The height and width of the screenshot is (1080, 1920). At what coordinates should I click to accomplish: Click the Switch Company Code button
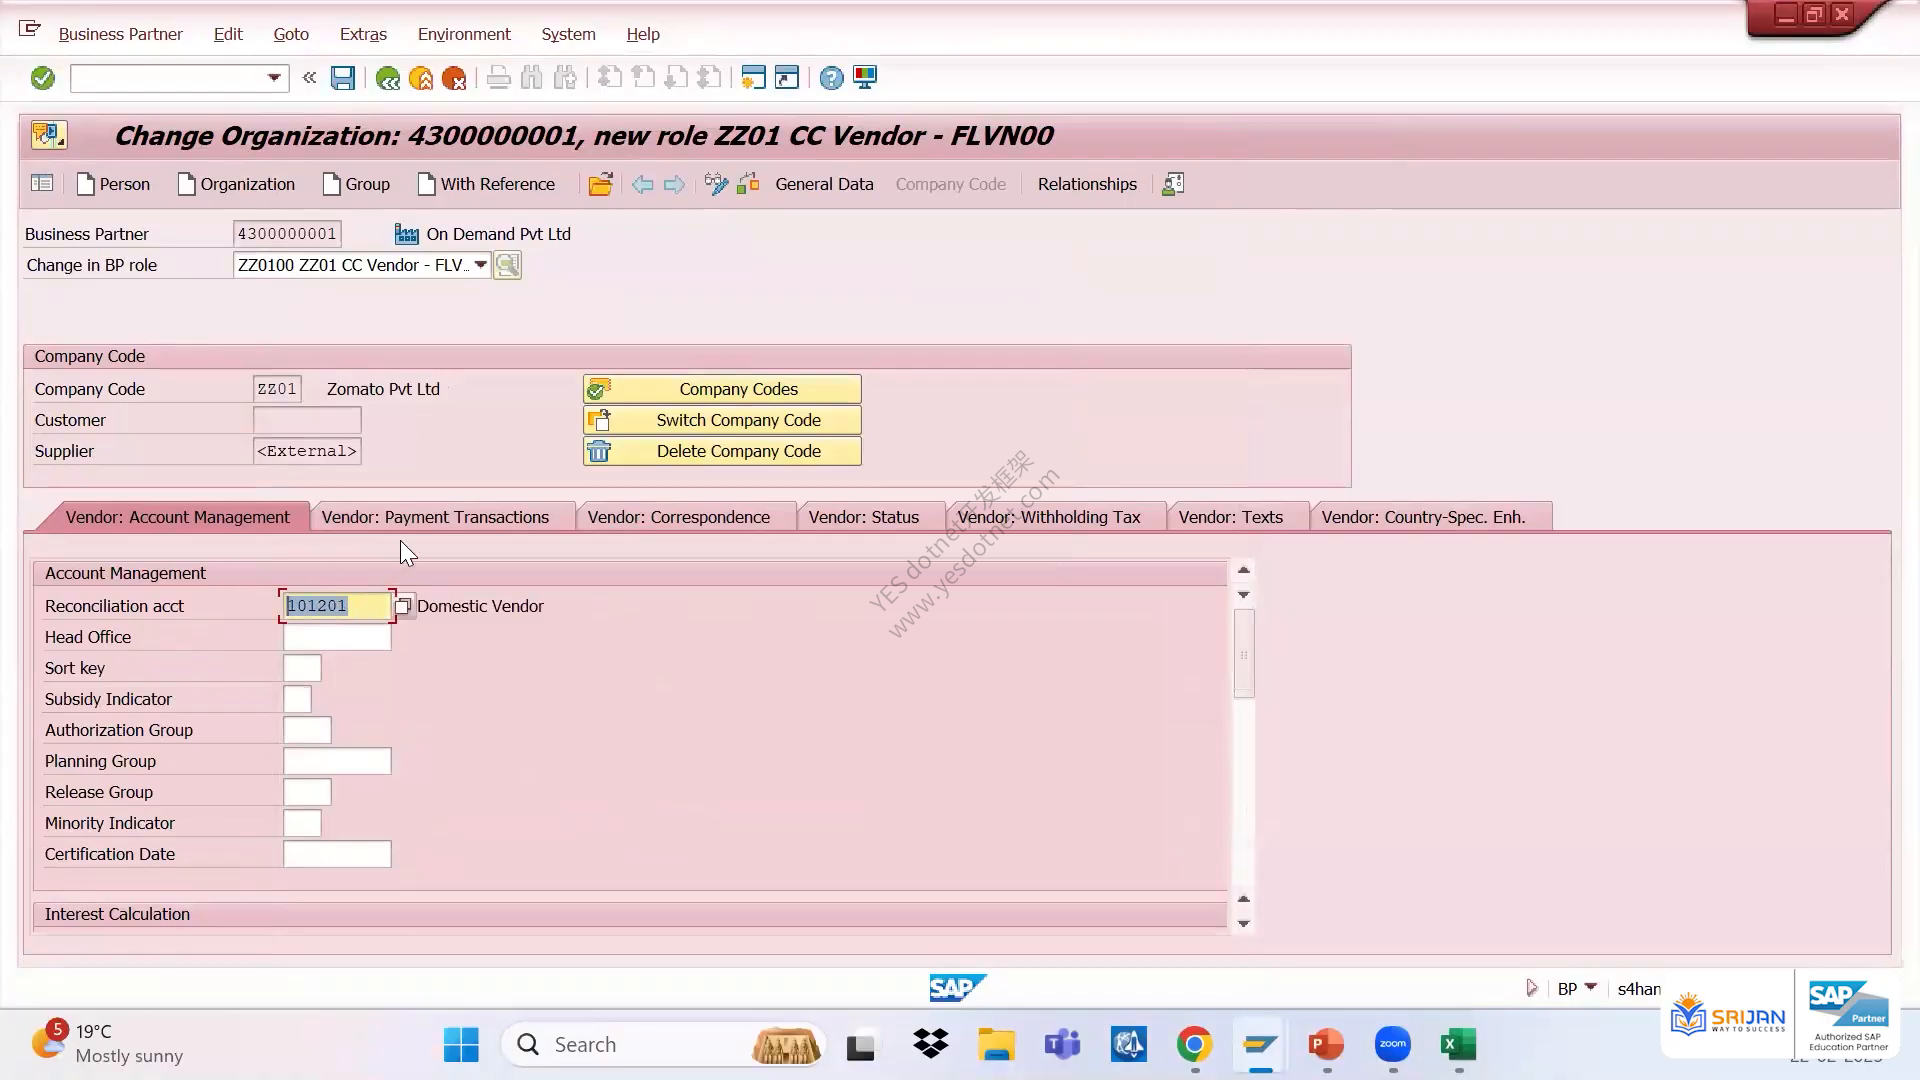[x=722, y=420]
